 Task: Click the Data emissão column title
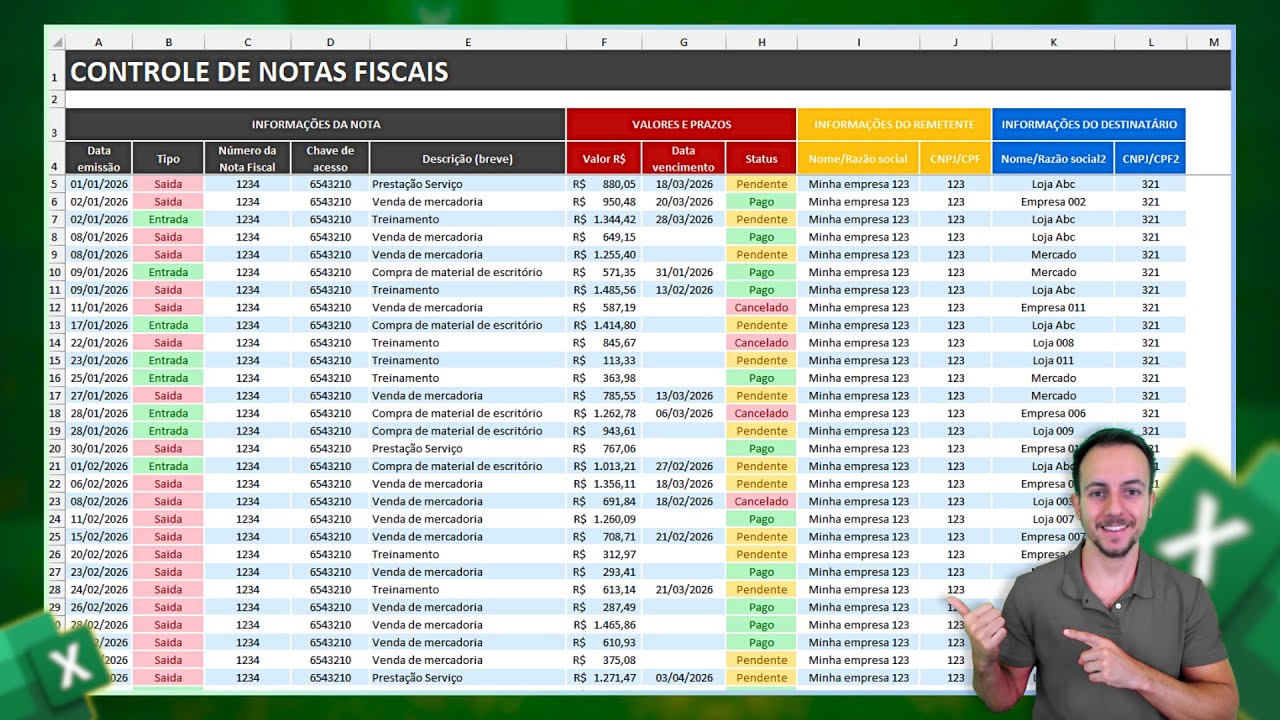[x=99, y=159]
